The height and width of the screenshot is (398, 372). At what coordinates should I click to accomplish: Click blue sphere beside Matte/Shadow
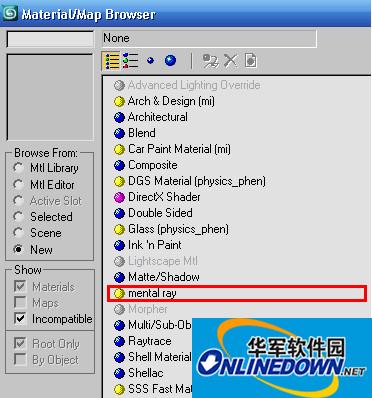119,277
